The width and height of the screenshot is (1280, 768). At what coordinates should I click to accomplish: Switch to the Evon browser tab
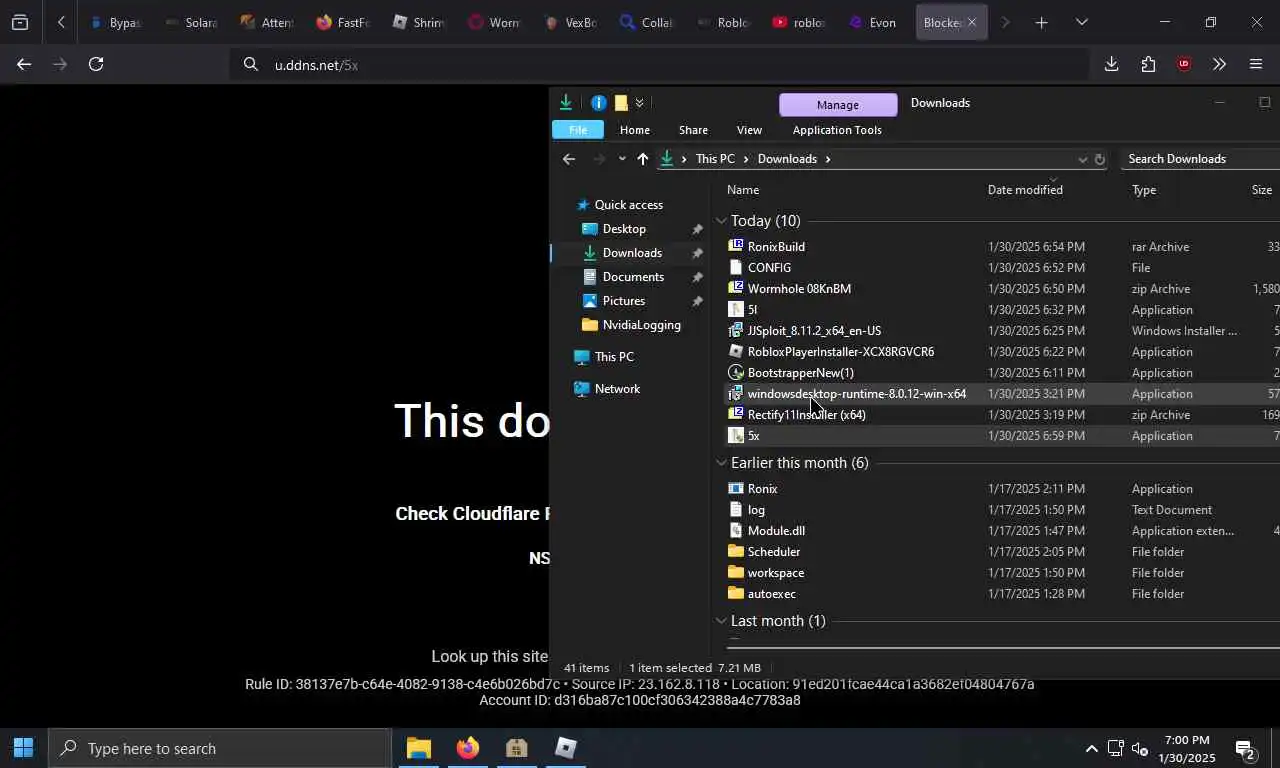(872, 22)
